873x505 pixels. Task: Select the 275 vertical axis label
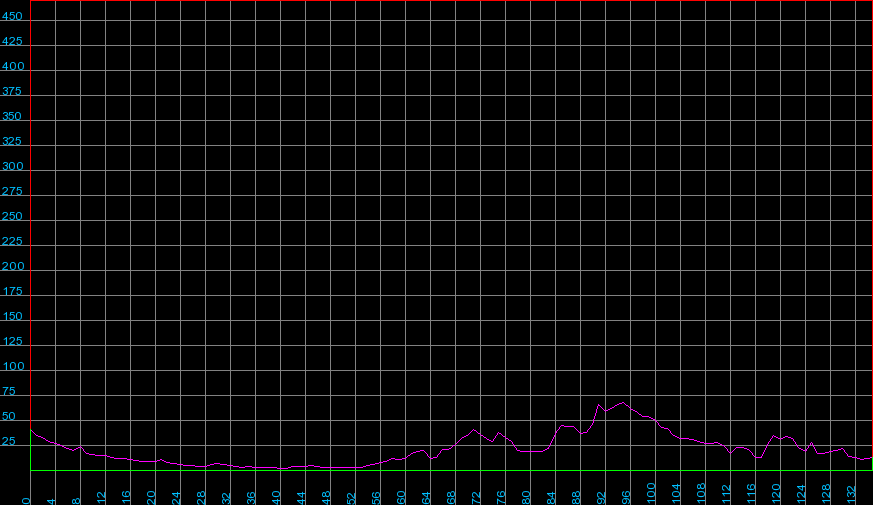pos(12,192)
